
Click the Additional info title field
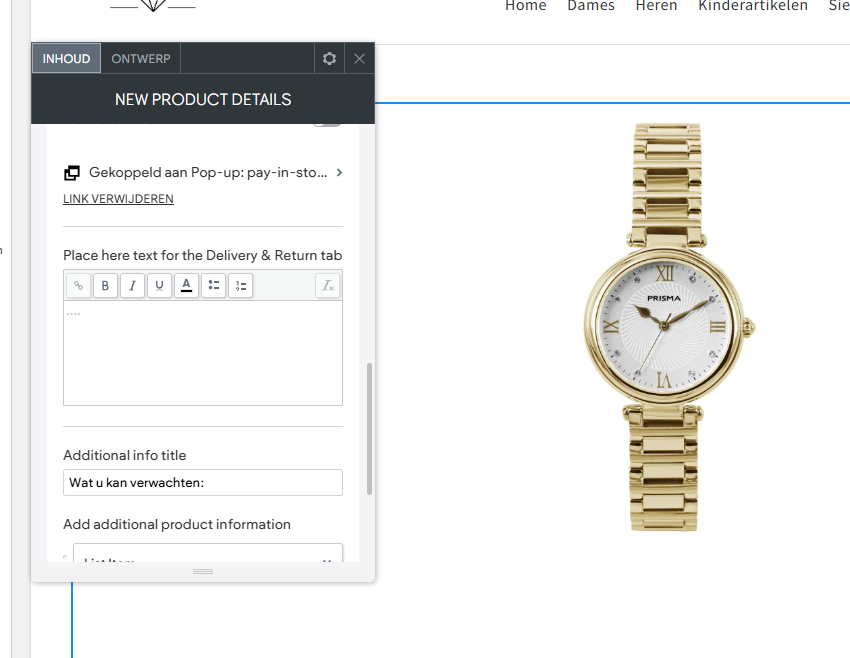point(203,482)
